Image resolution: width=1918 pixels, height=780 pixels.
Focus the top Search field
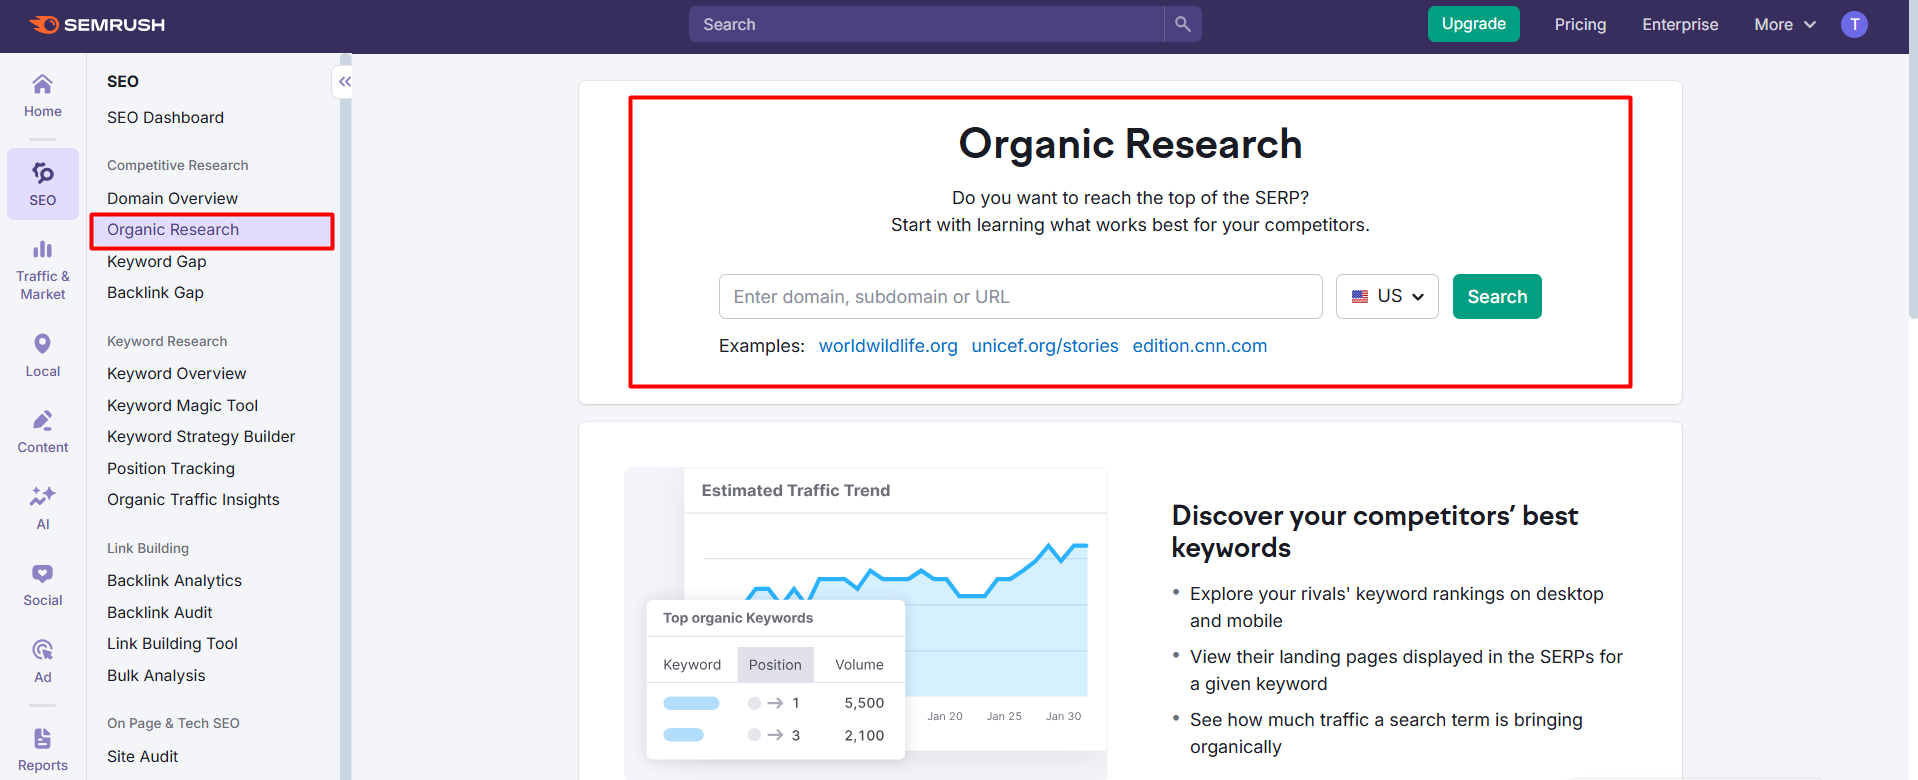tap(927, 24)
